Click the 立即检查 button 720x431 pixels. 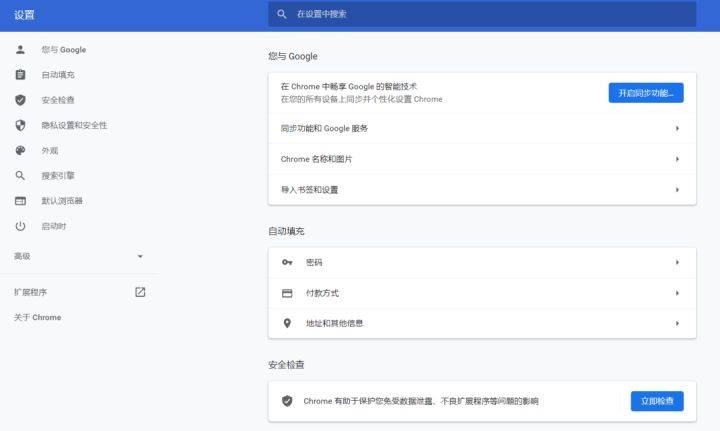[x=657, y=401]
